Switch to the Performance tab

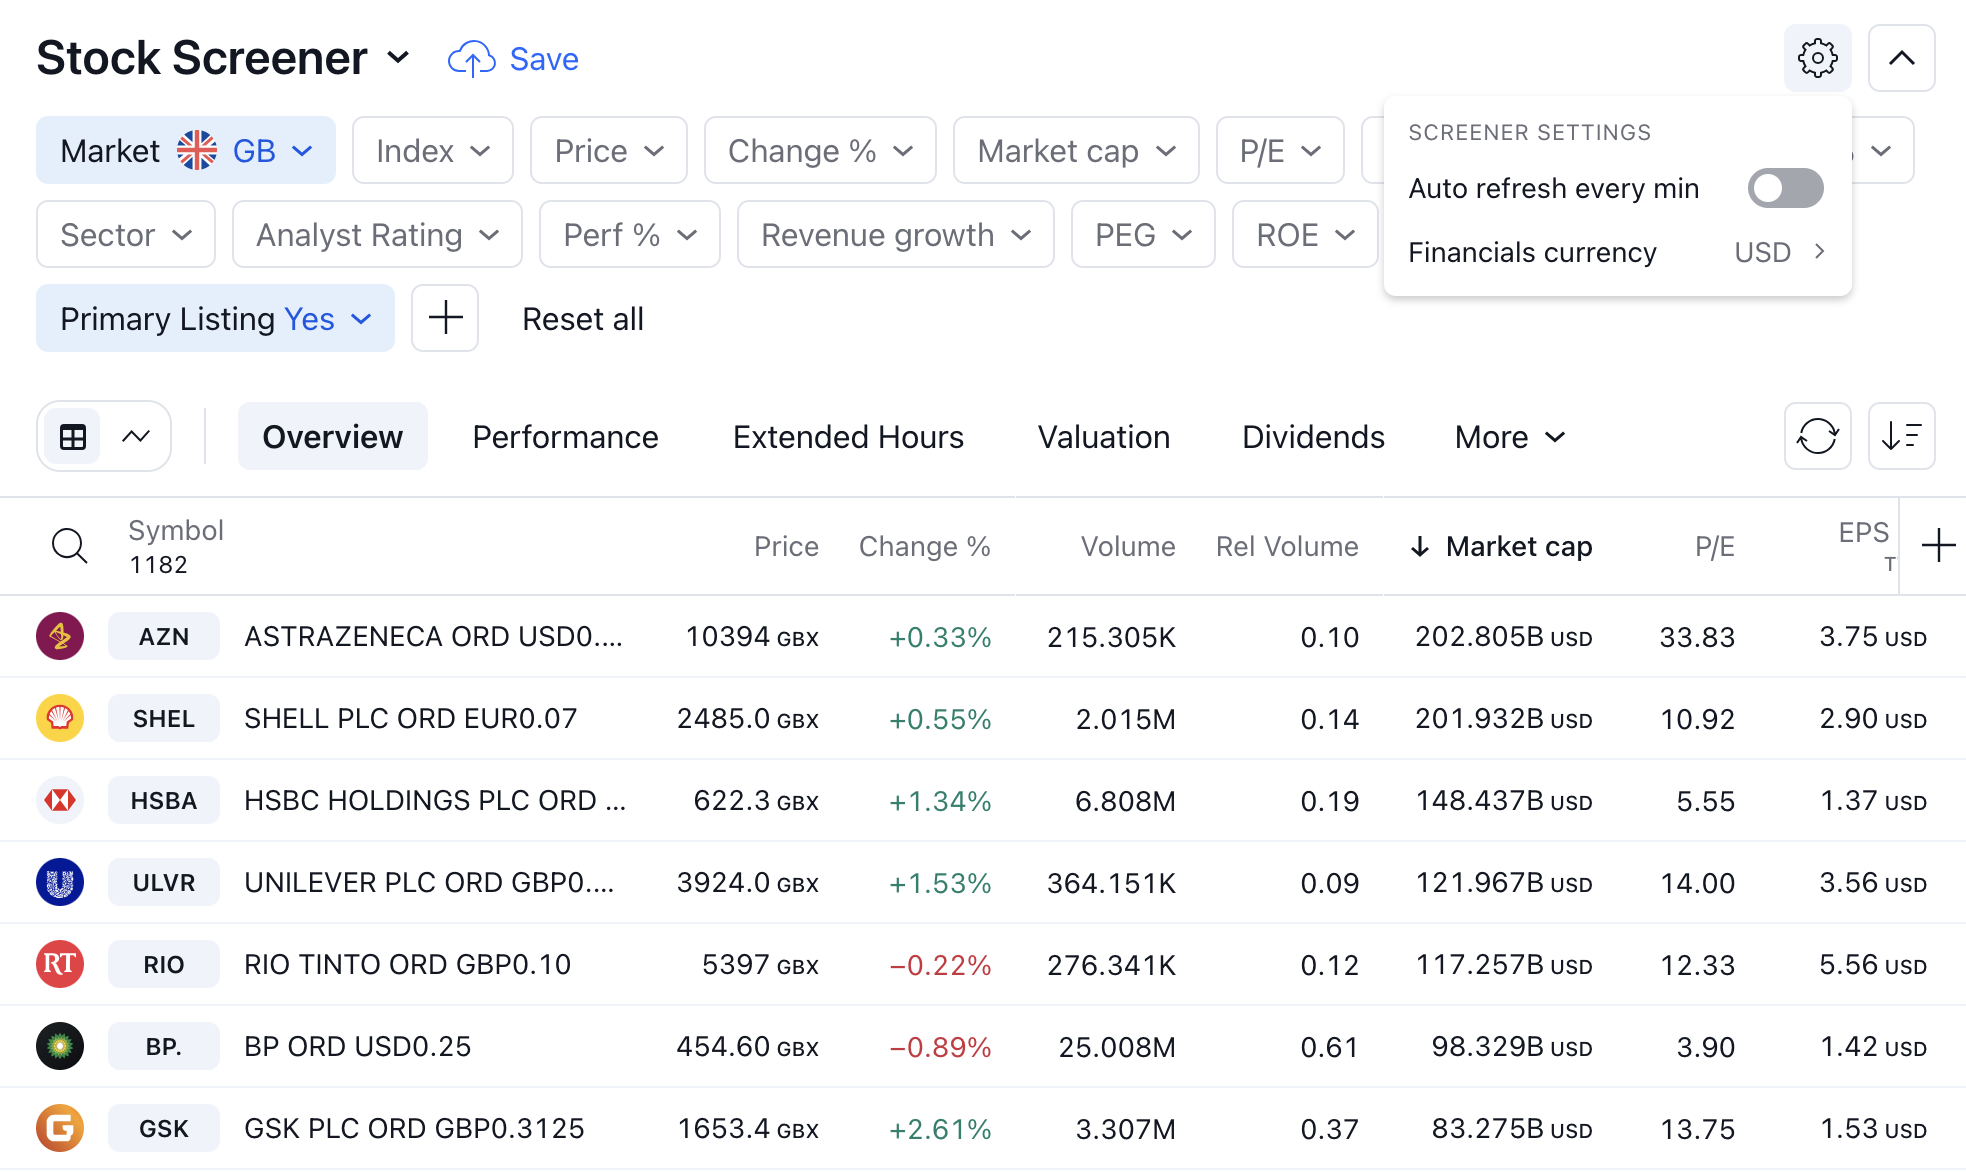(x=565, y=437)
